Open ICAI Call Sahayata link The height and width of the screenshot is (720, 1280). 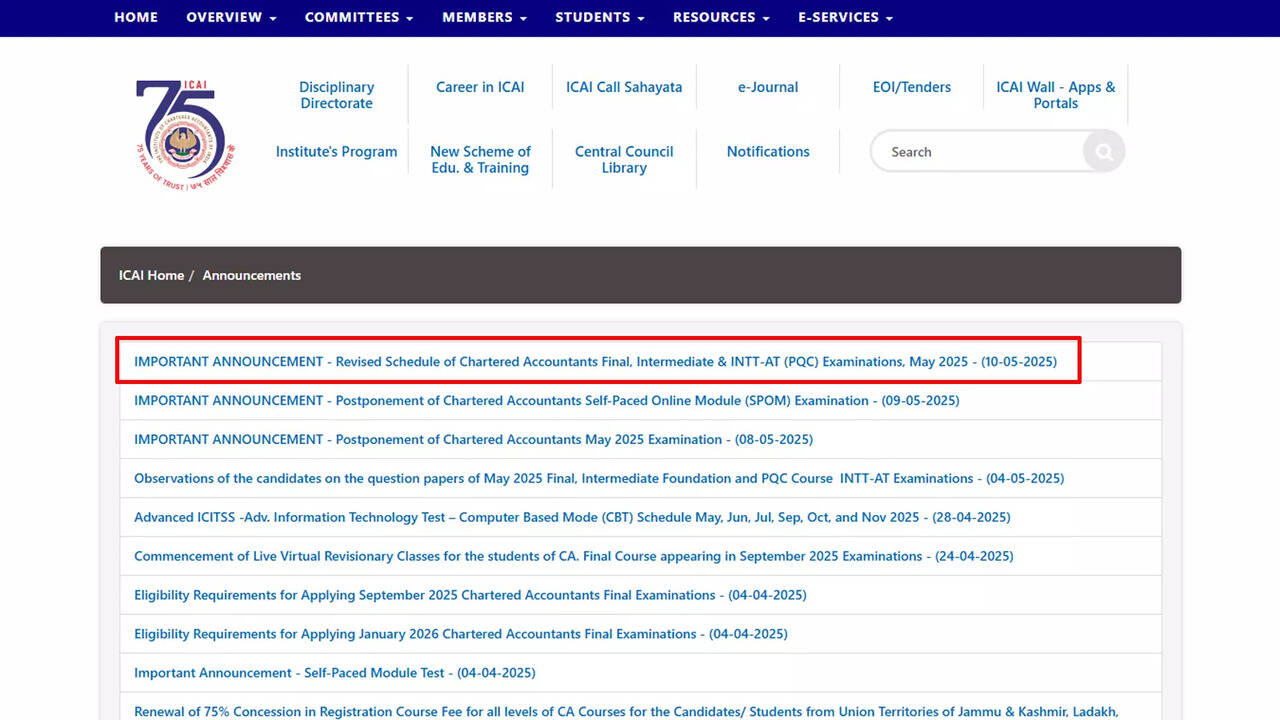(624, 87)
